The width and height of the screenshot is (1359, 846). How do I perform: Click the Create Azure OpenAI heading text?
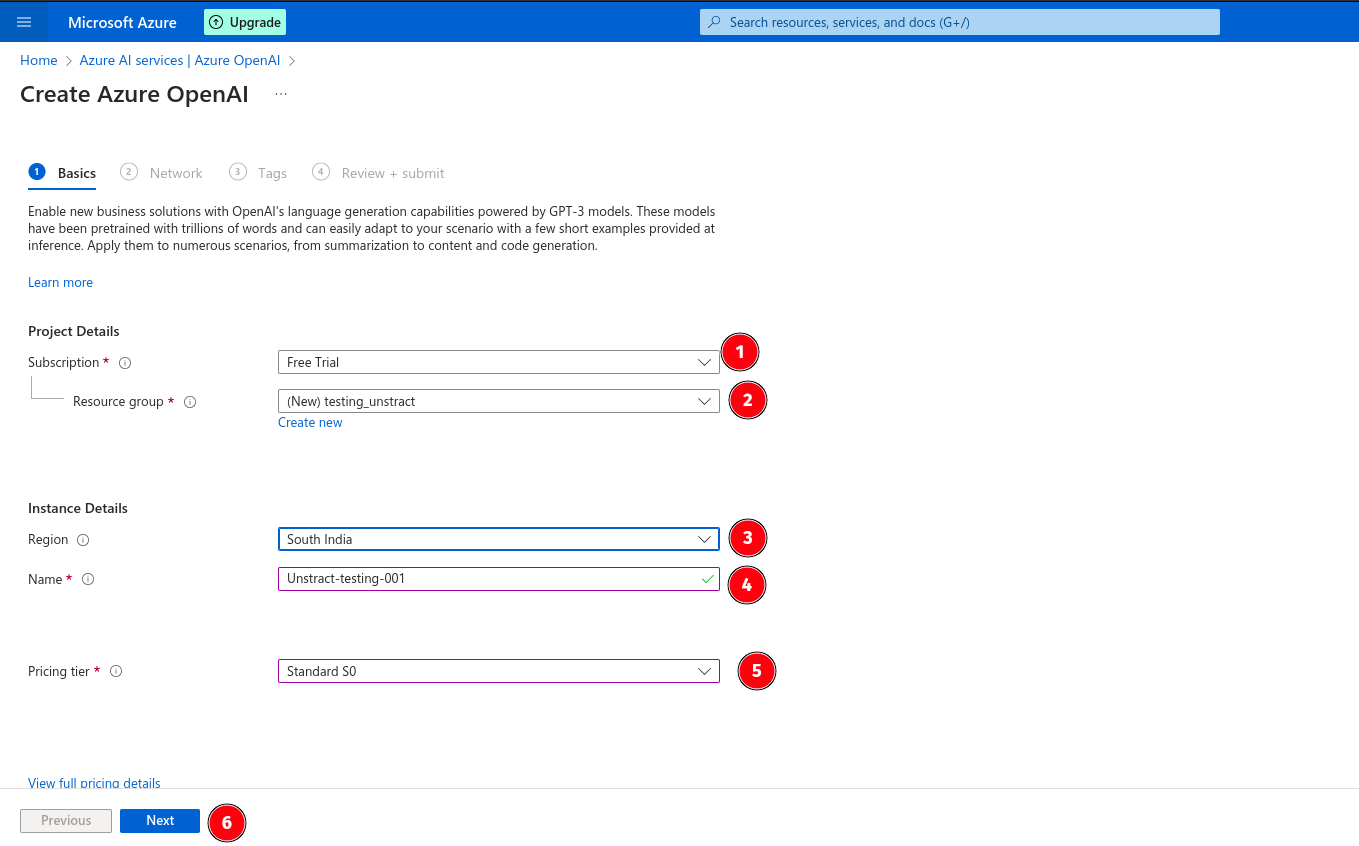click(x=134, y=94)
